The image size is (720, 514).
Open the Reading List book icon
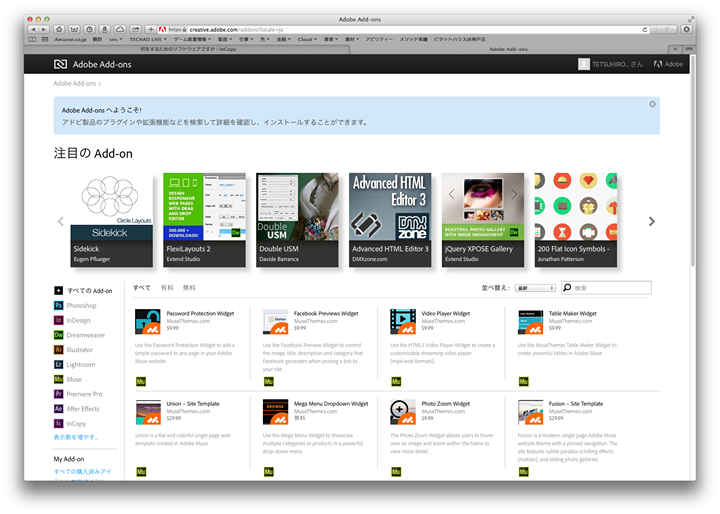tap(32, 40)
